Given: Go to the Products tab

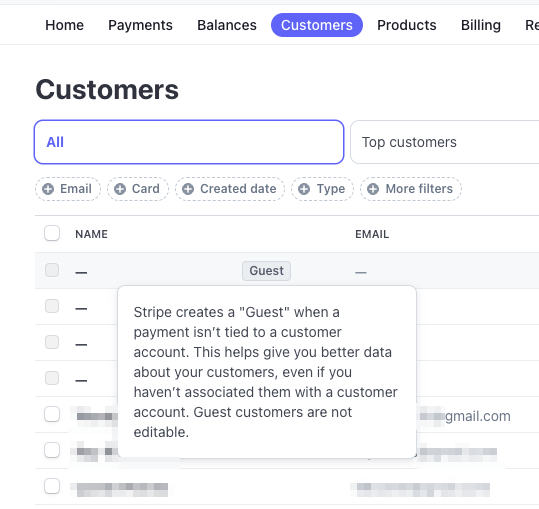Looking at the screenshot, I should click(407, 25).
